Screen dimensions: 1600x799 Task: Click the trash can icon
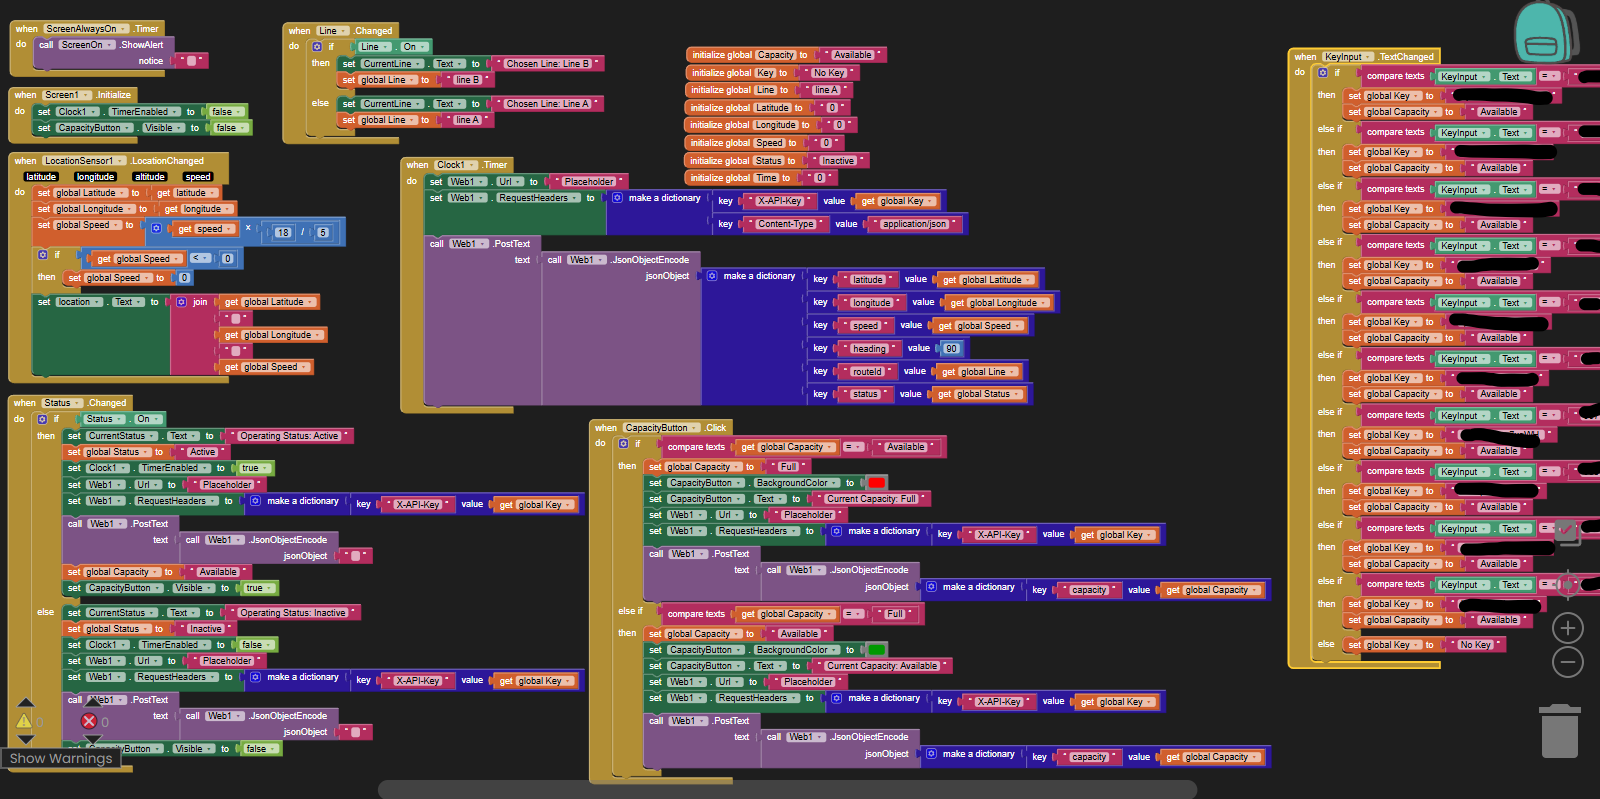click(1559, 731)
